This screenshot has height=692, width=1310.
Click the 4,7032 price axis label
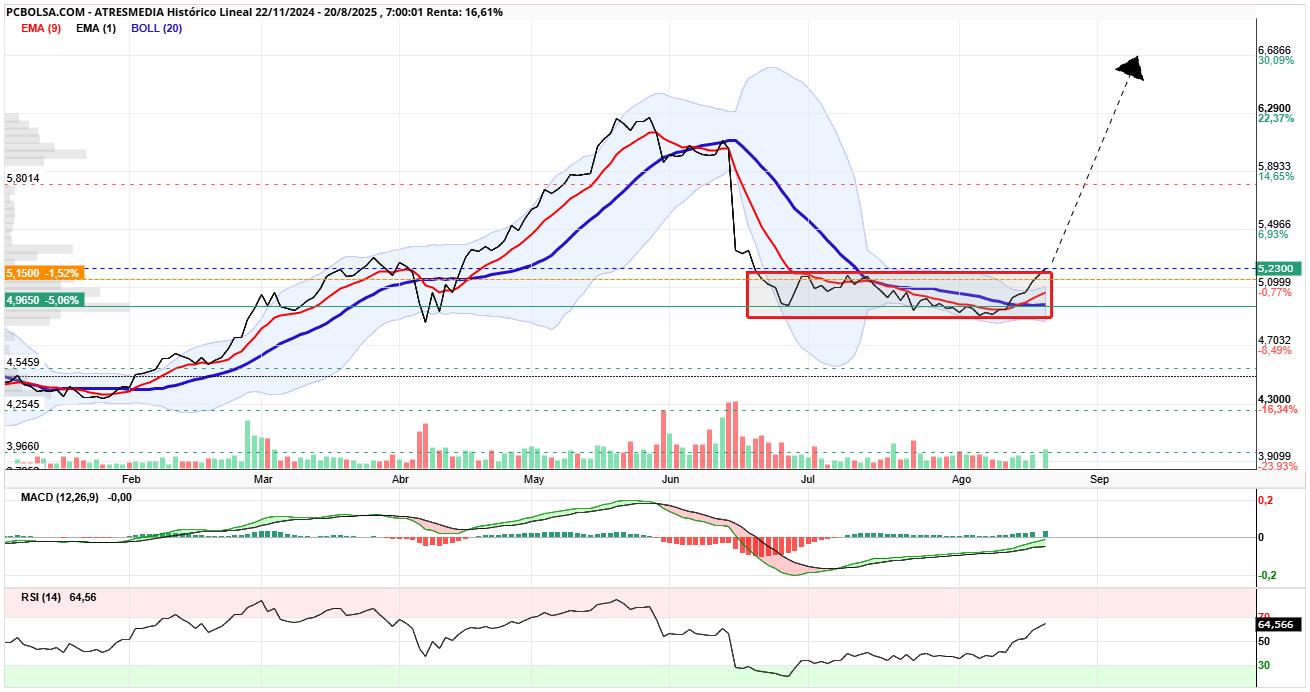[x=1274, y=340]
